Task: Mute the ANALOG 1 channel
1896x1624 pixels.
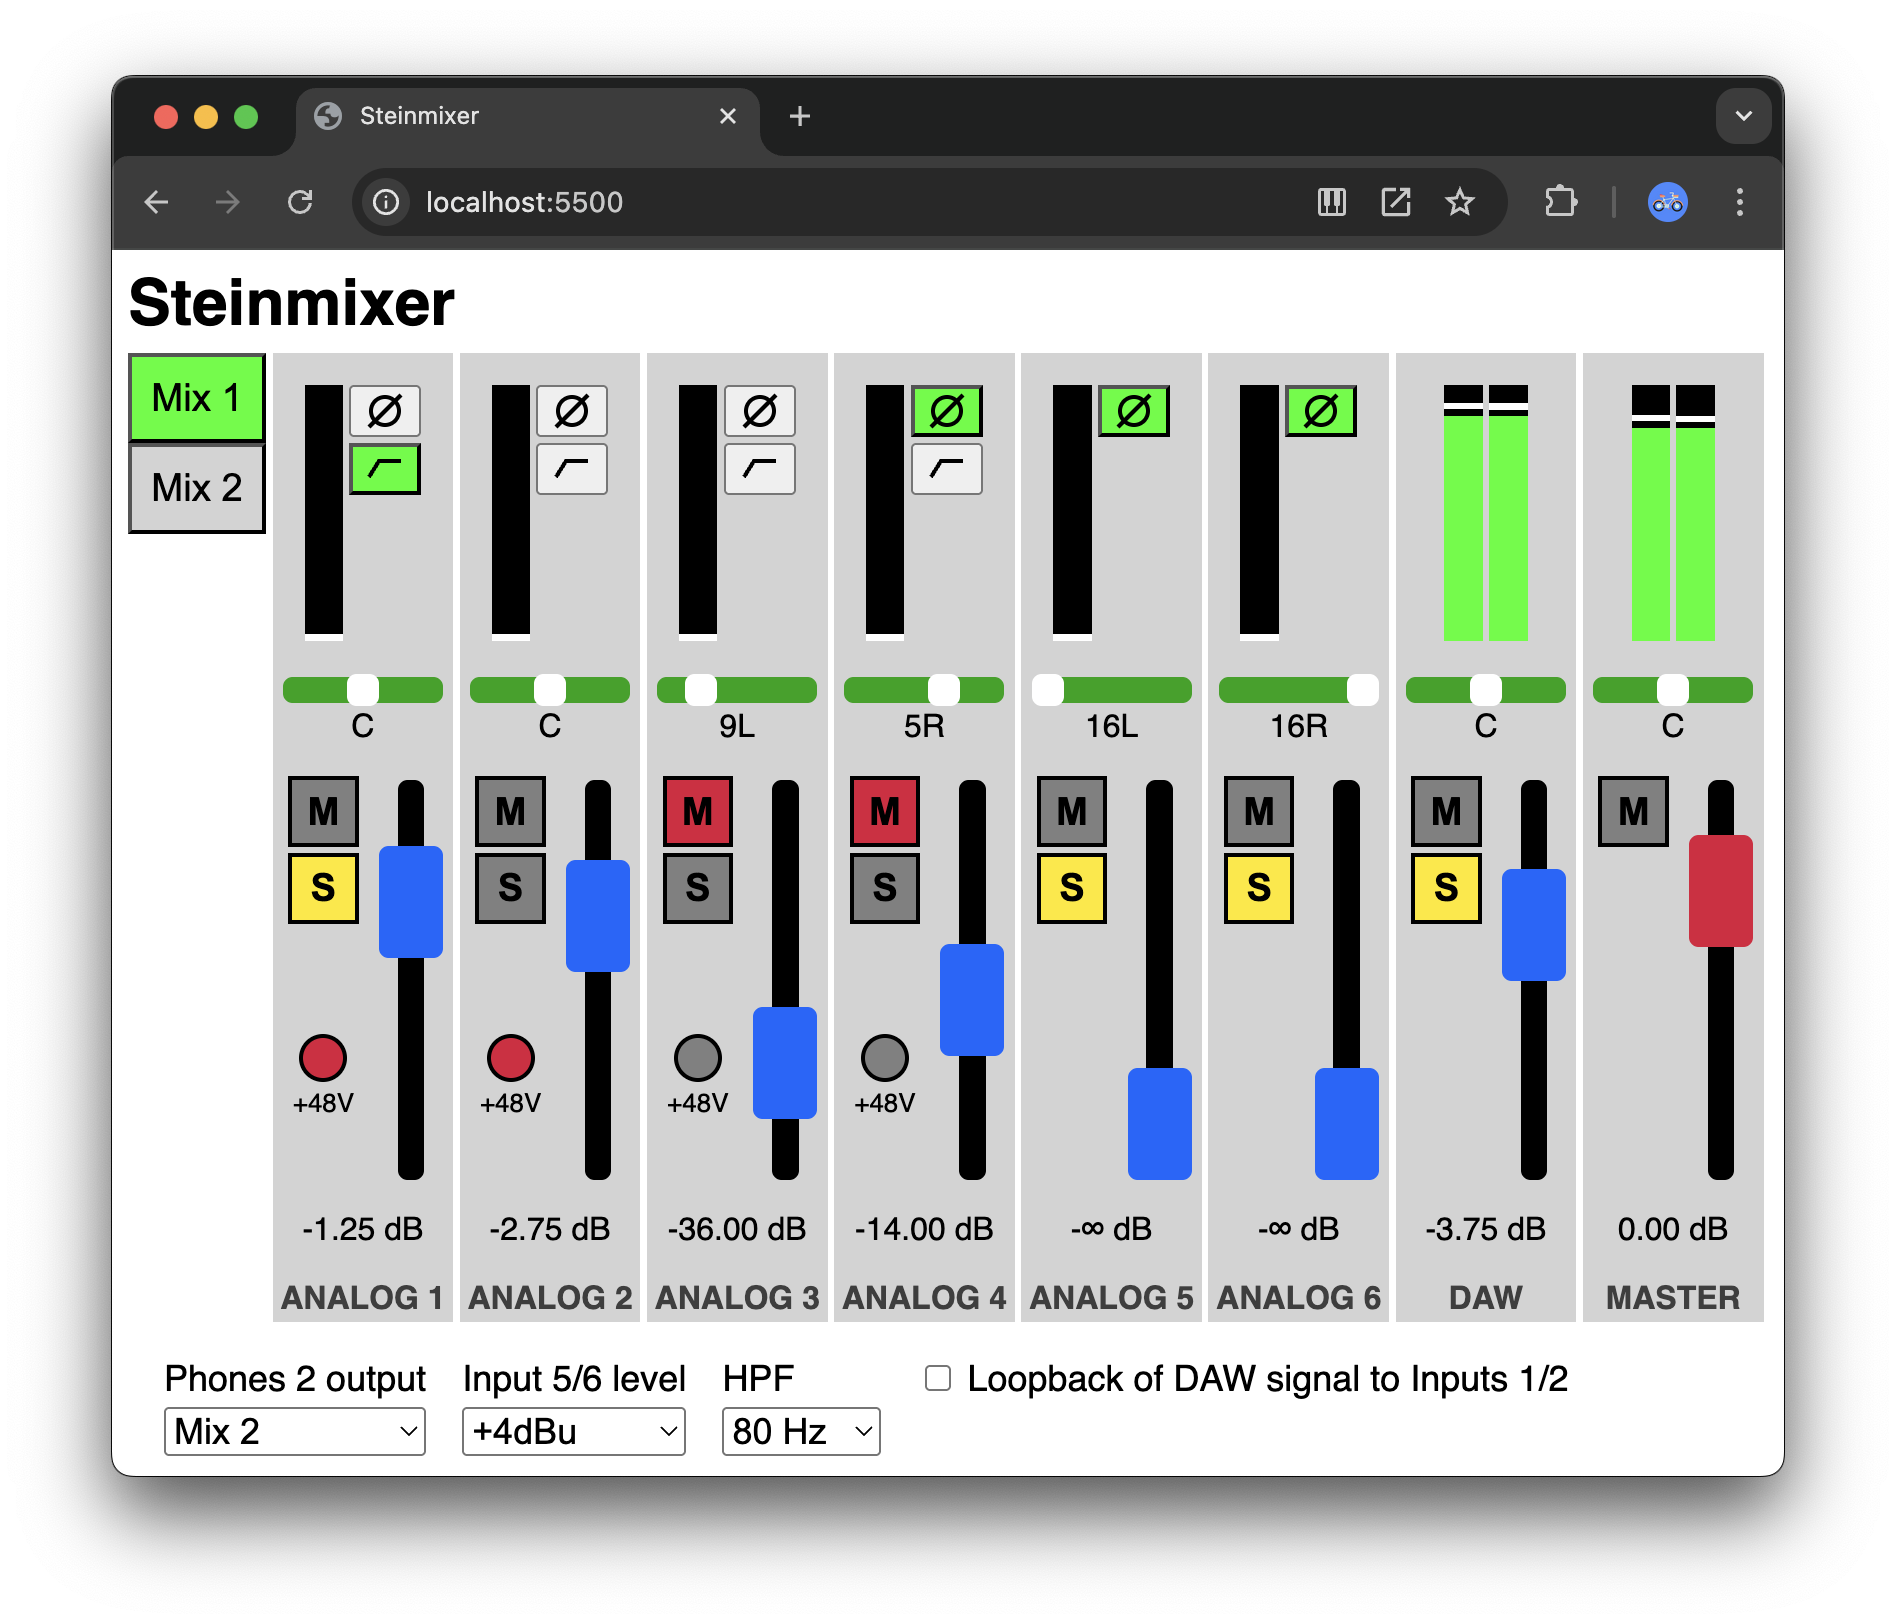Action: (x=323, y=811)
